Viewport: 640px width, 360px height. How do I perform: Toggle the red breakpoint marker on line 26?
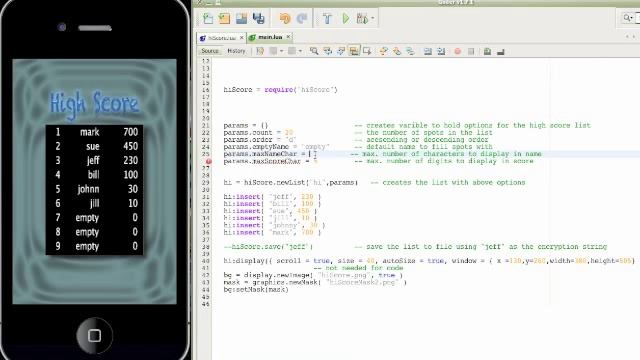pos(208,161)
